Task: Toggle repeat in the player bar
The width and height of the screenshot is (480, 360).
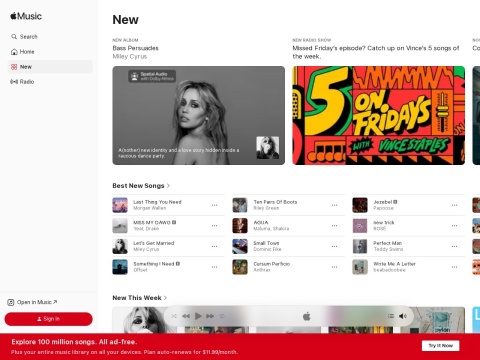Action: [222, 316]
